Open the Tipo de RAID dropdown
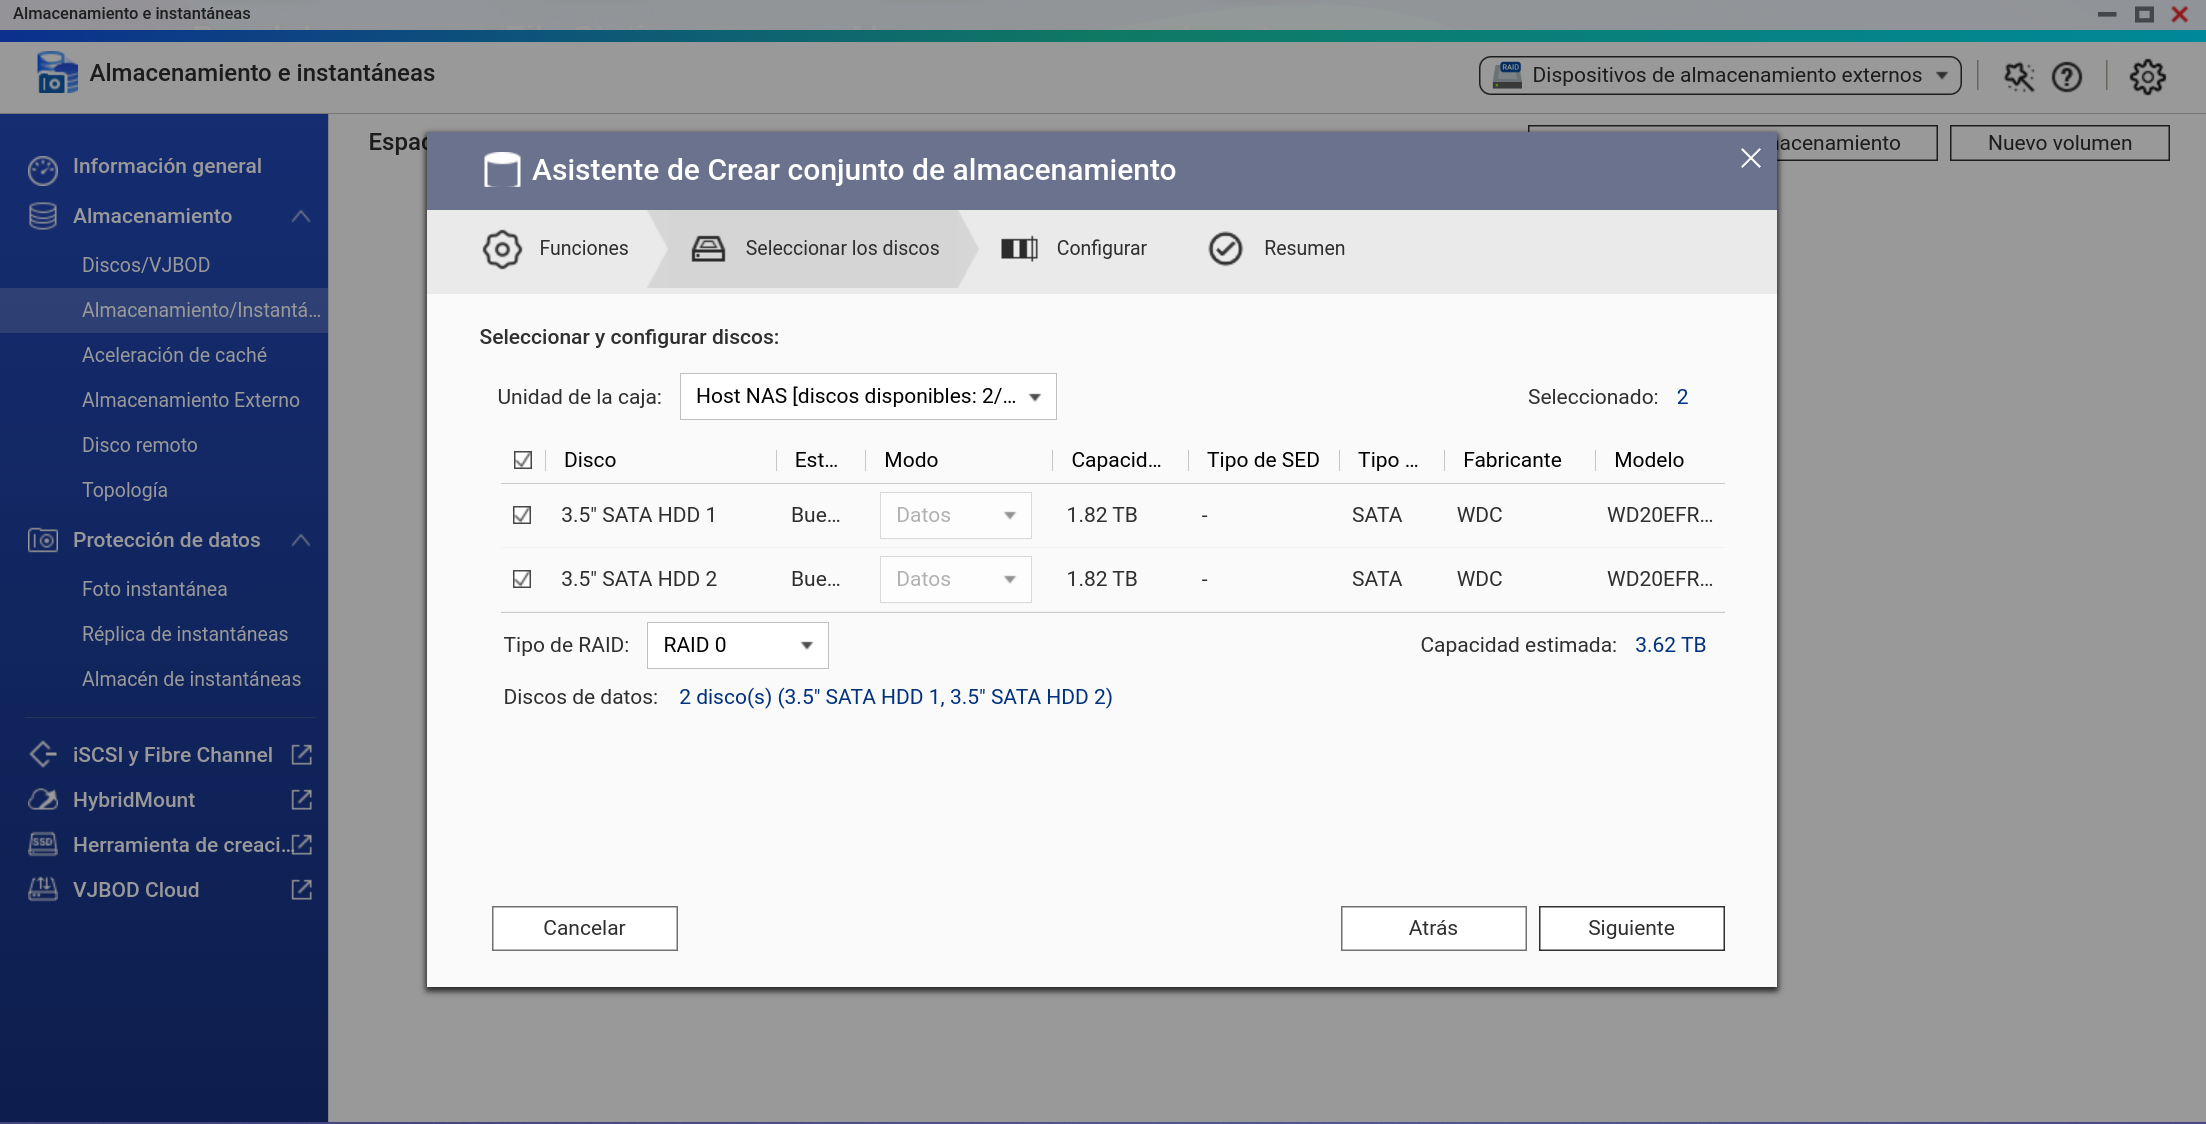This screenshot has height=1124, width=2206. (737, 645)
